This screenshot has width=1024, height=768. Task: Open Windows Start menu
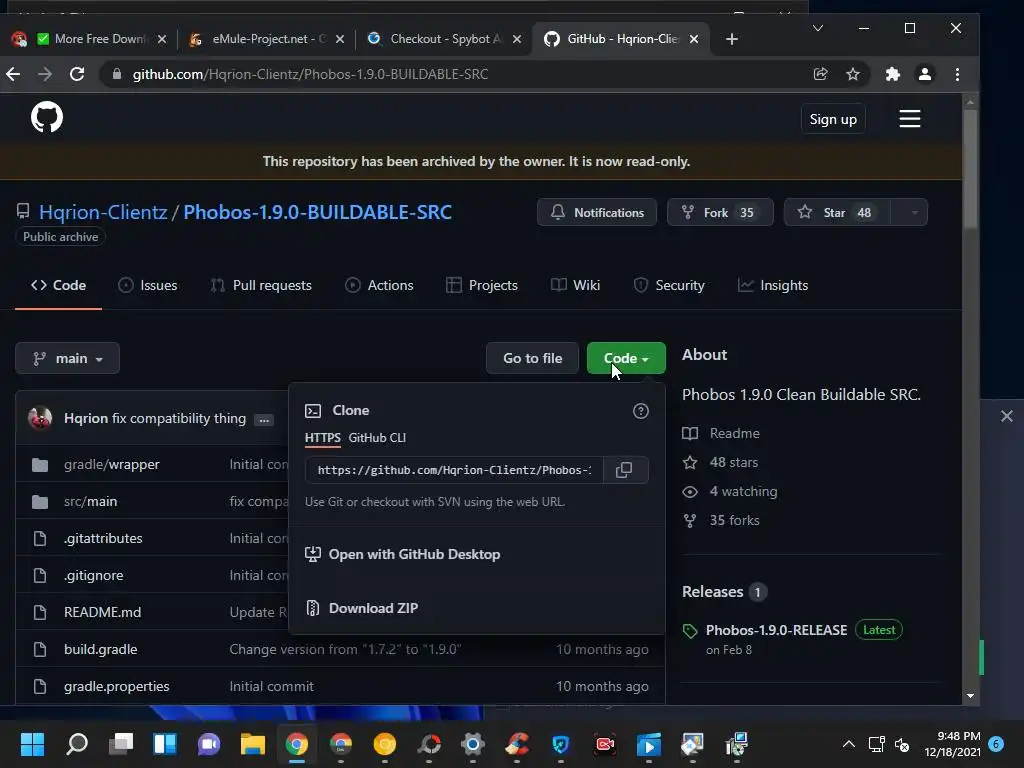pos(32,744)
